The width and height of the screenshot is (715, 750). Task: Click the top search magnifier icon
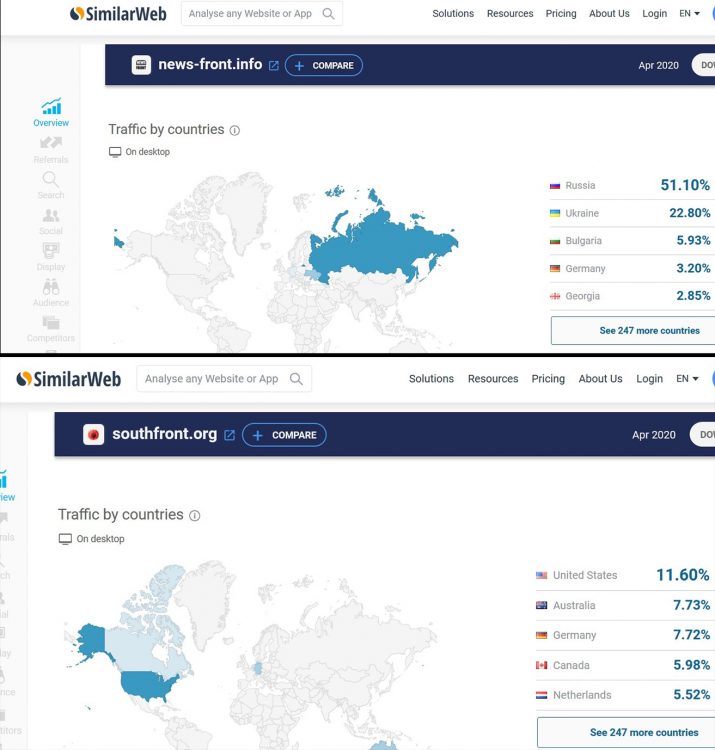coord(329,14)
